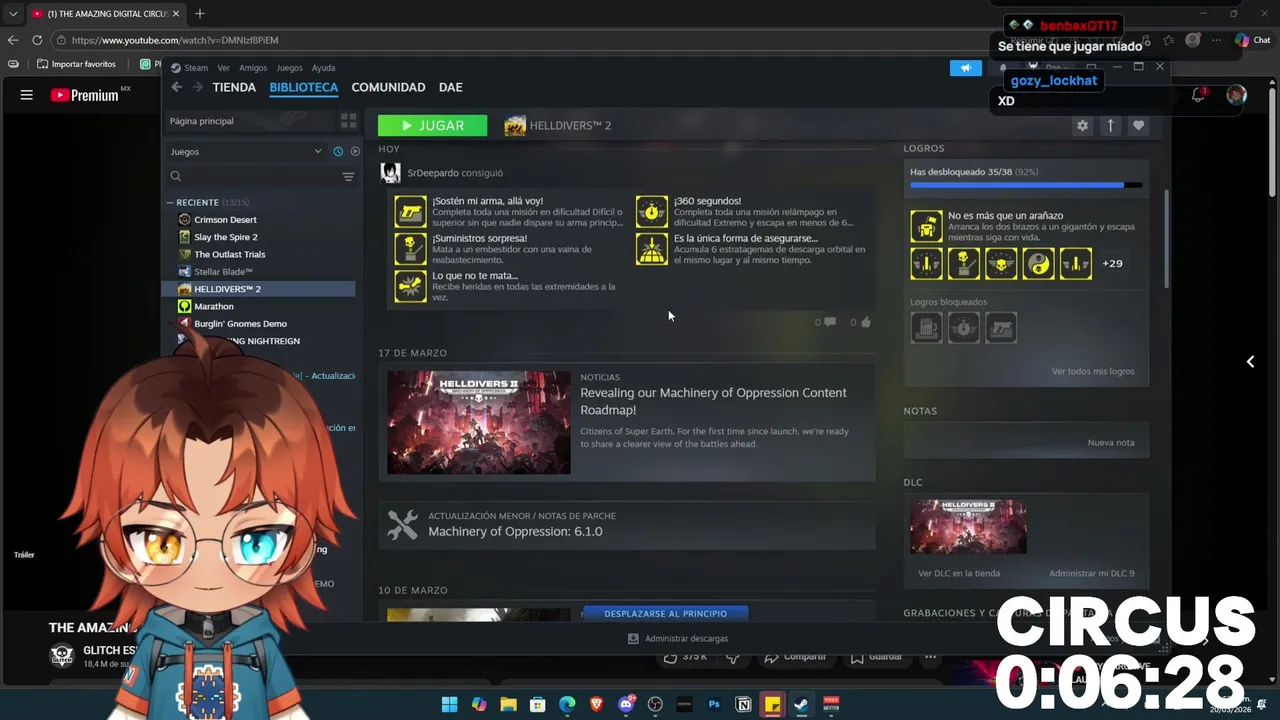Click the stopwatch locked achievement icon

tap(964, 327)
